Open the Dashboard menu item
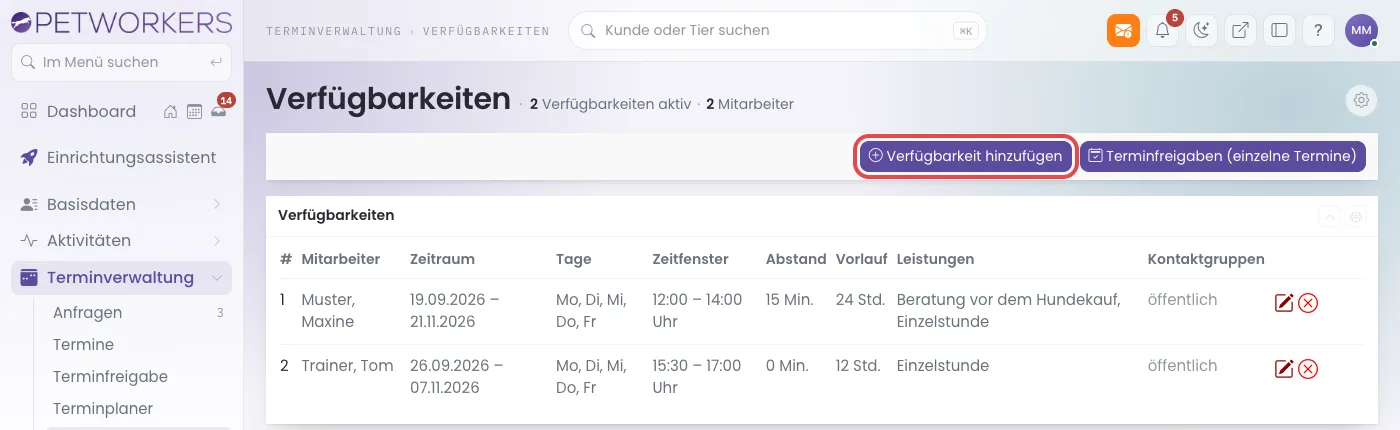Viewport: 1400px width, 430px height. coord(91,111)
